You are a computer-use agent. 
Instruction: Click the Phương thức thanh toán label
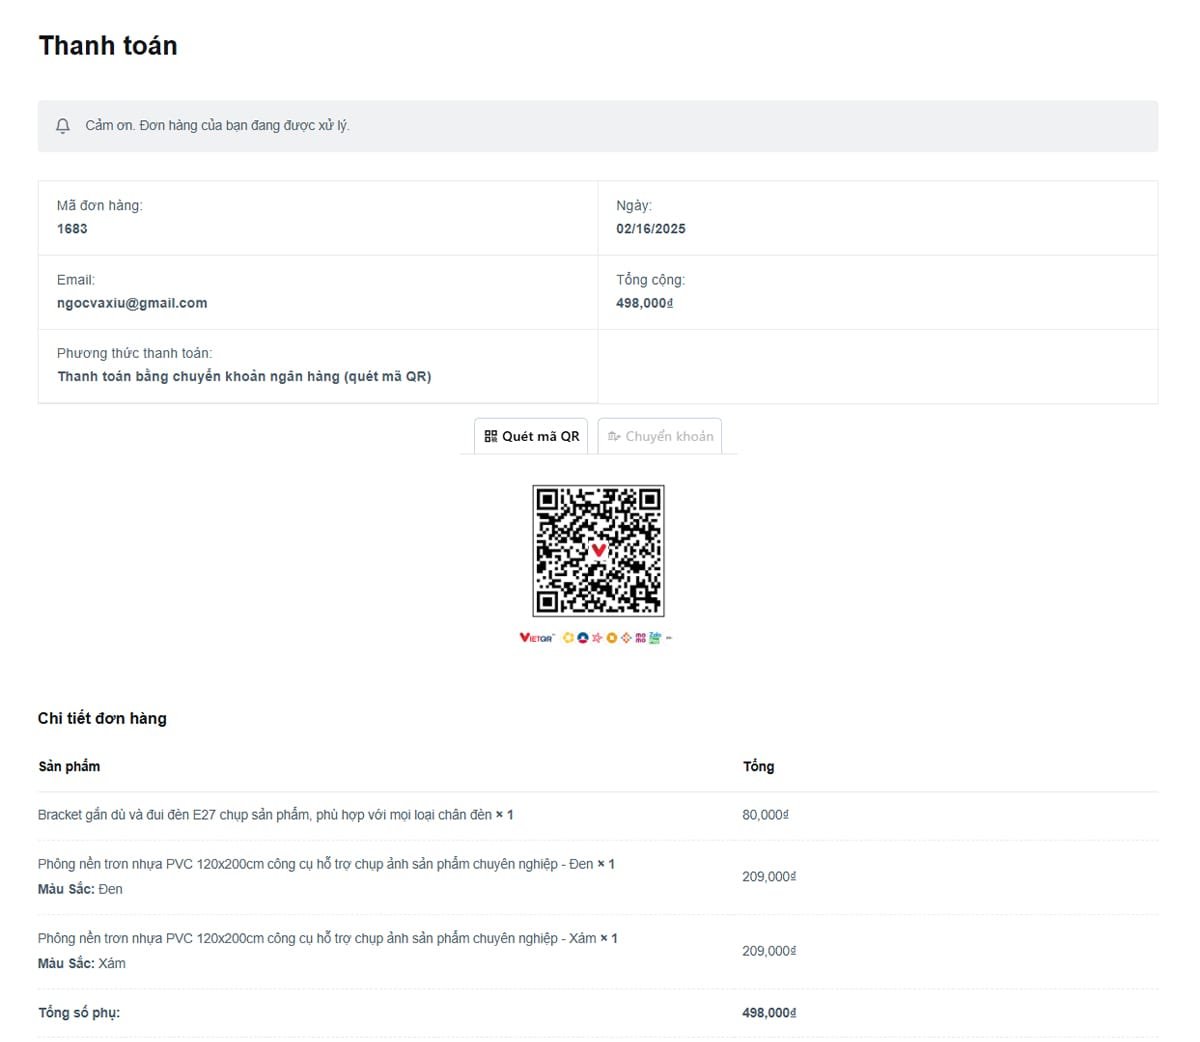point(134,353)
